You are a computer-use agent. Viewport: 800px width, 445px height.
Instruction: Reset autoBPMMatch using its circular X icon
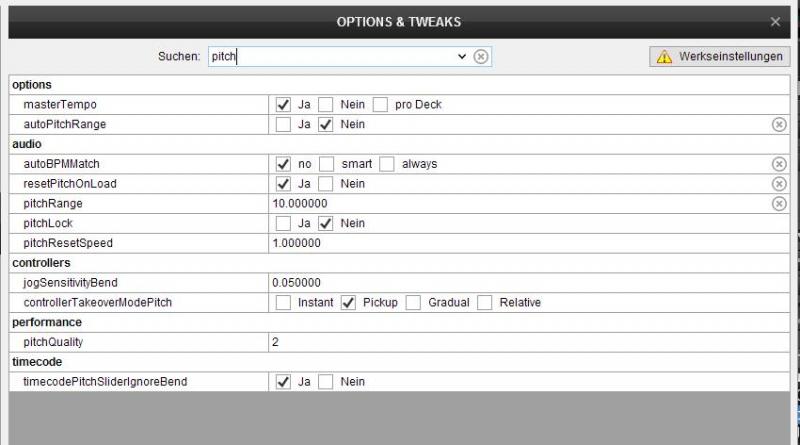point(779,164)
